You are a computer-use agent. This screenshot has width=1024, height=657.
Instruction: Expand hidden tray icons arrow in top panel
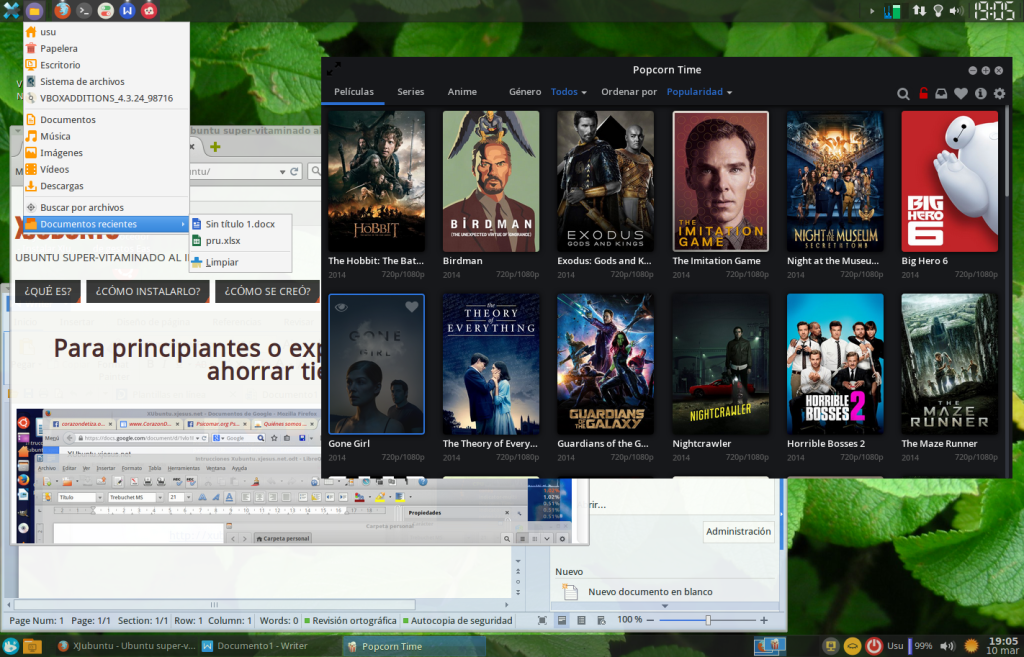coord(872,10)
